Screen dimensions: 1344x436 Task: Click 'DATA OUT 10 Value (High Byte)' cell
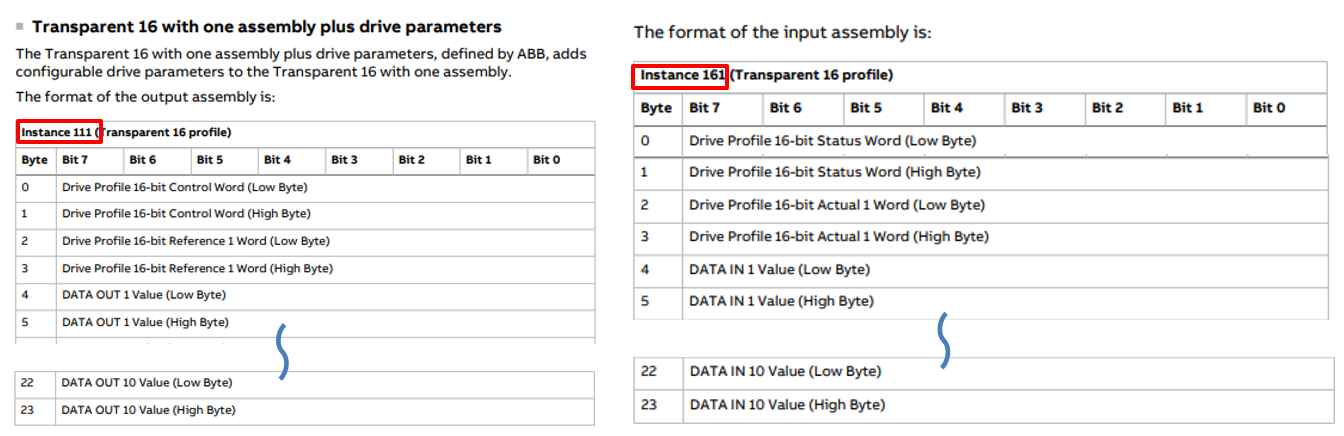pyautogui.click(x=148, y=410)
